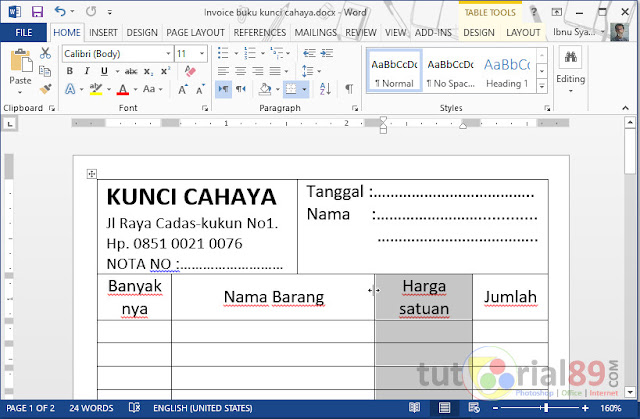This screenshot has width=640, height=419.
Task: Toggle Subscript formatting
Action: coord(148,71)
